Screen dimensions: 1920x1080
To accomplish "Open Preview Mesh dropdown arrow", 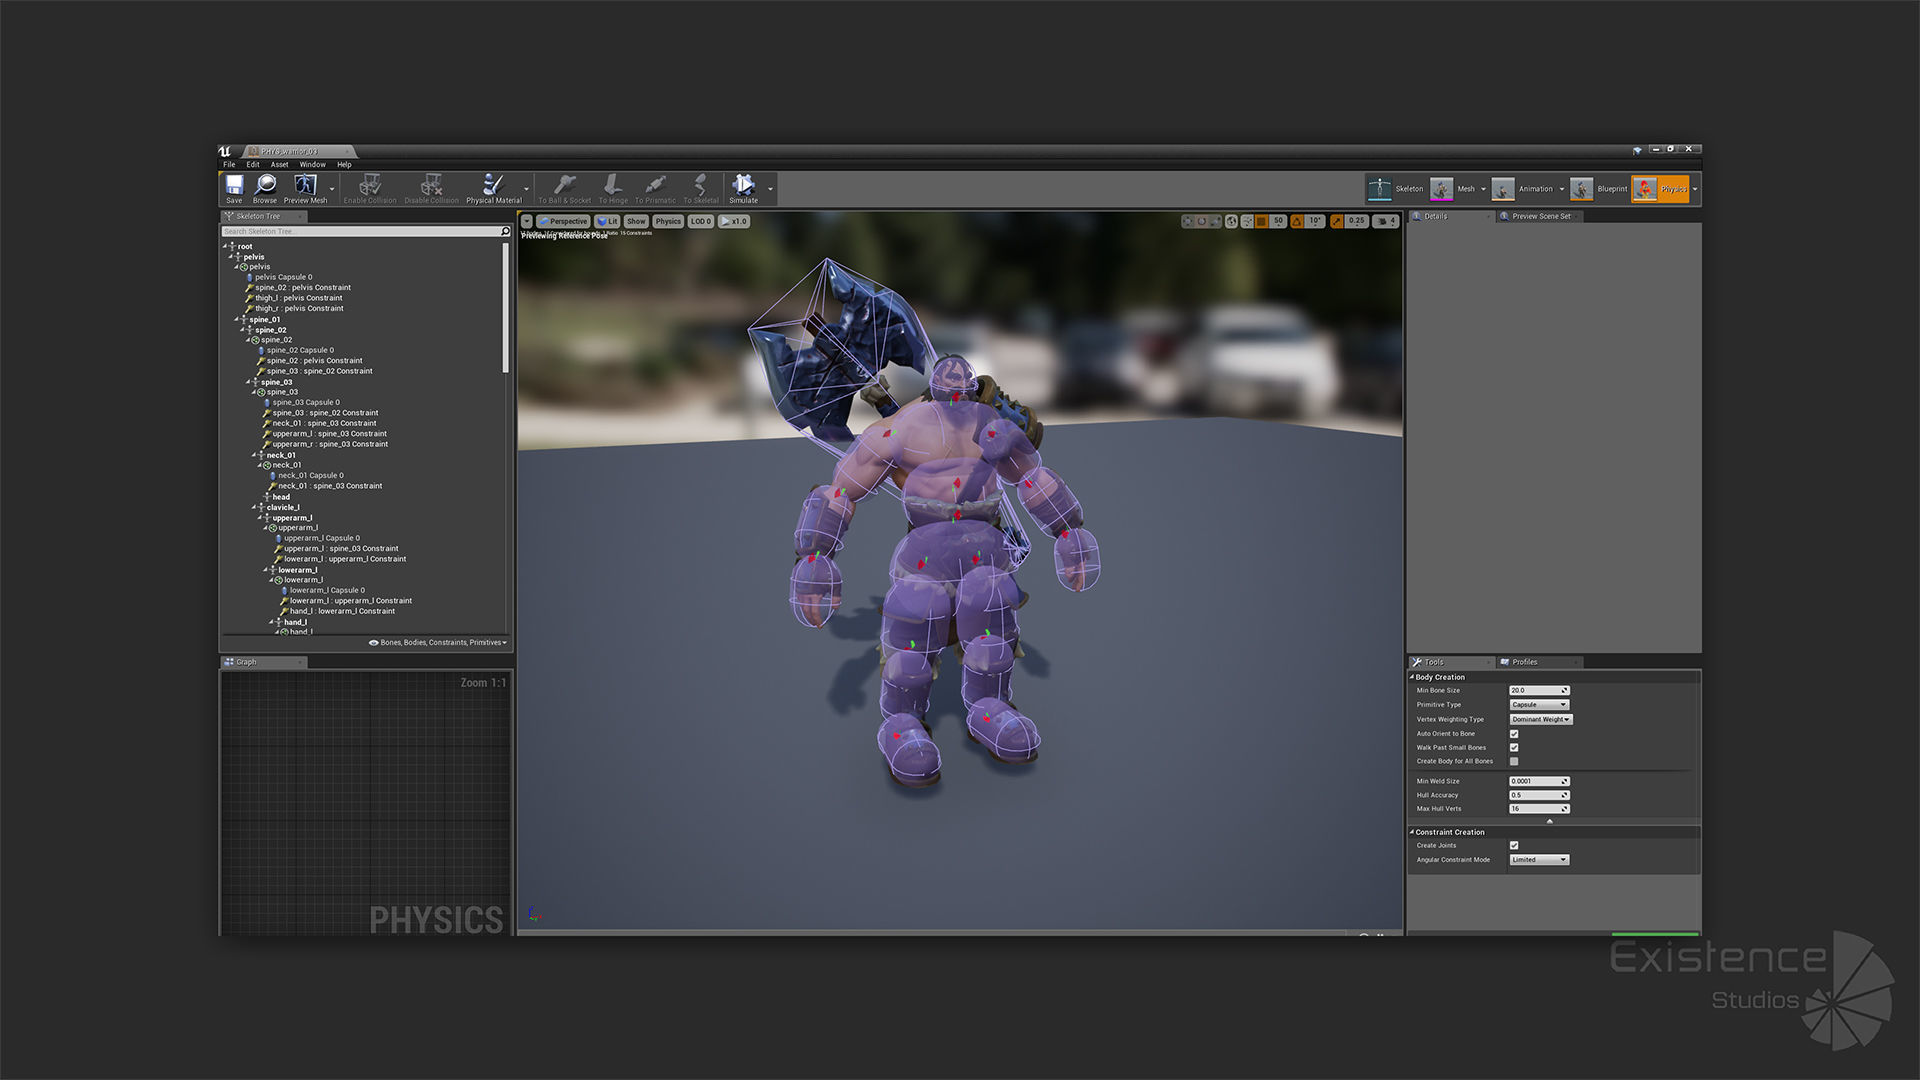I will [x=332, y=189].
